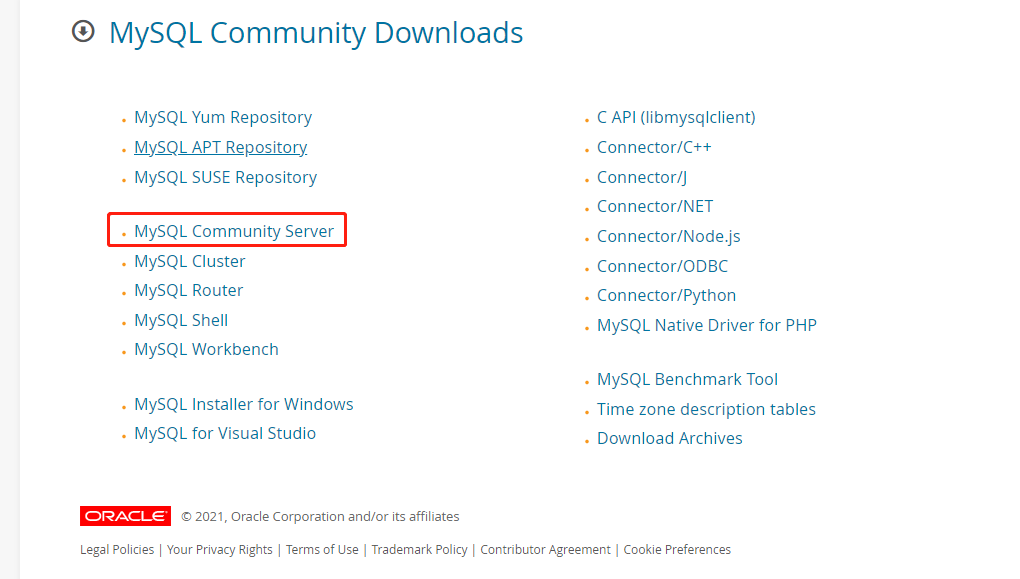Viewport: 1020px width, 579px height.
Task: Open Cookie Preferences footer link
Action: [x=677, y=550]
